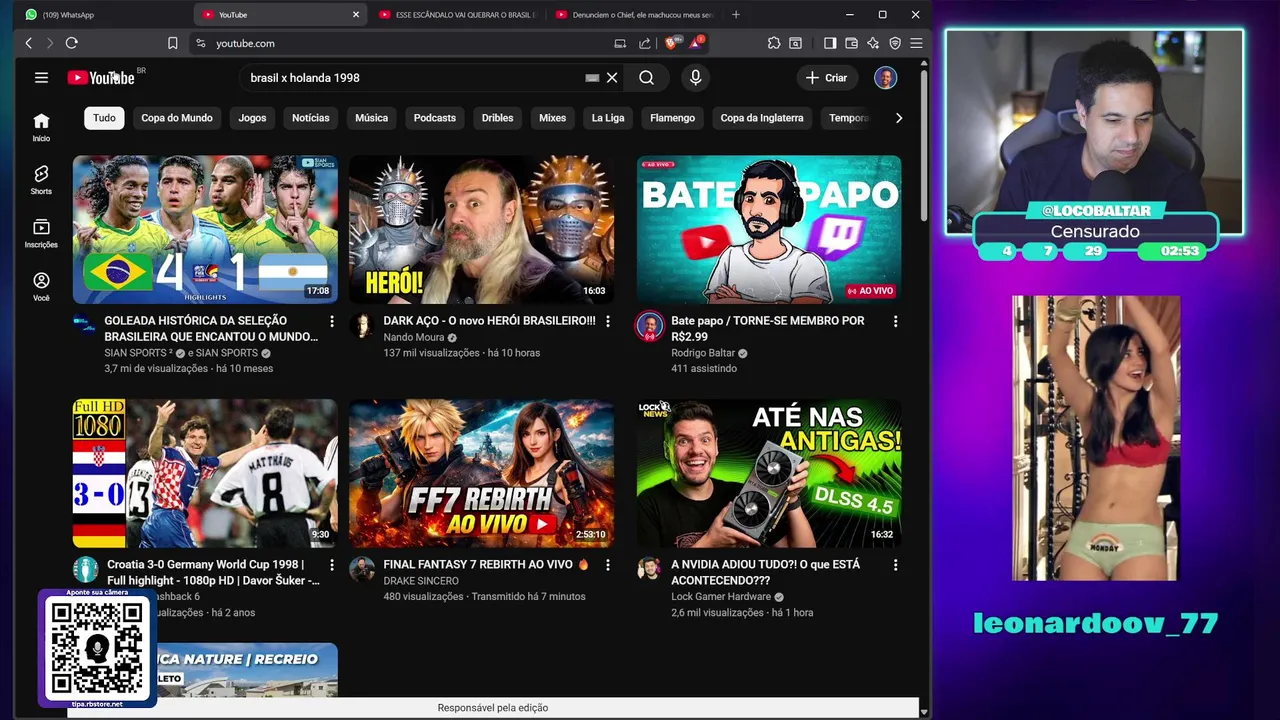Open Inscrições in YouTube sidebar
The height and width of the screenshot is (720, 1280).
[41, 234]
